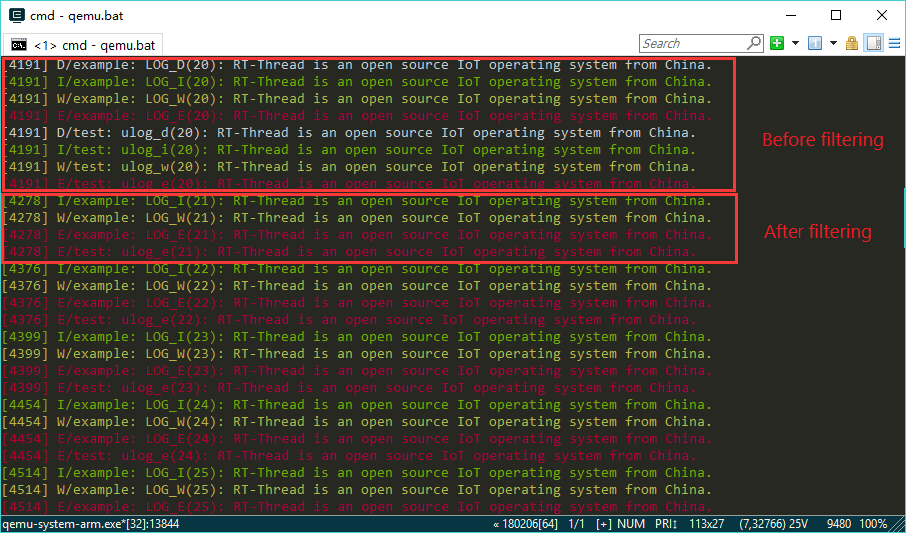
Task: Expand the active console list dropdown arrow
Action: coord(833,43)
